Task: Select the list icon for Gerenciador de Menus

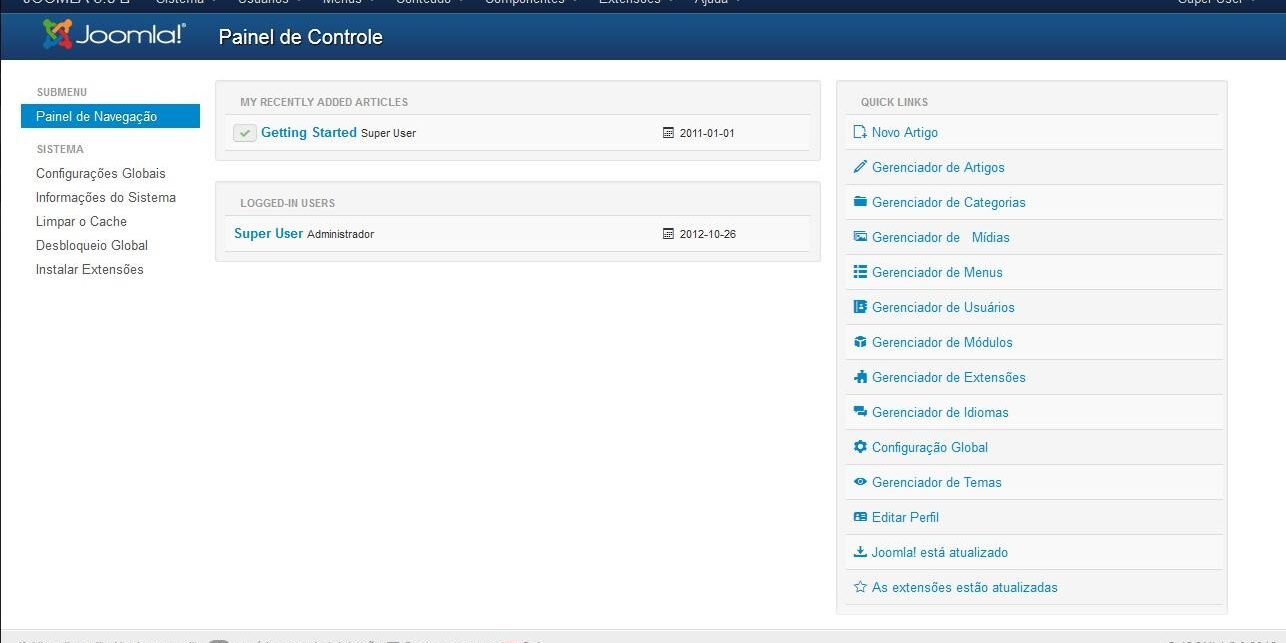Action: pyautogui.click(x=860, y=272)
